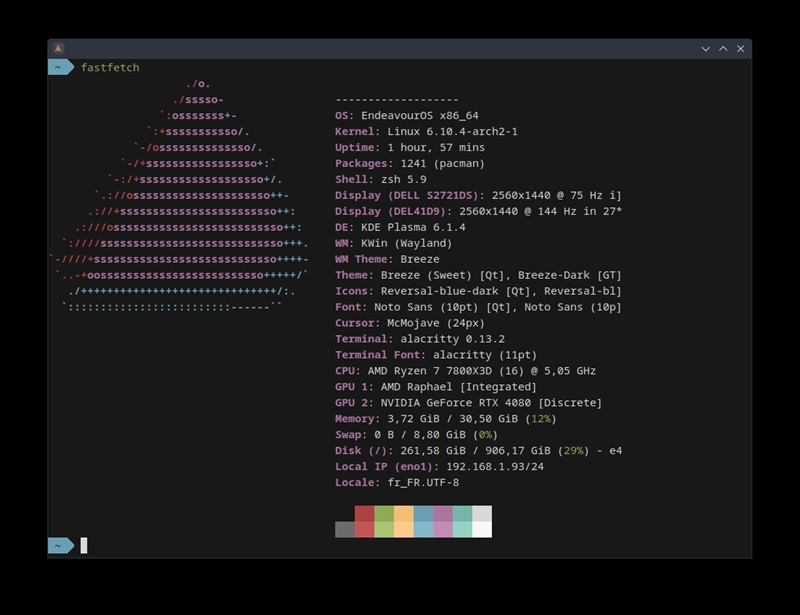Click the EndeavourOS ASCII logo
800x615 pixels.
(x=179, y=195)
